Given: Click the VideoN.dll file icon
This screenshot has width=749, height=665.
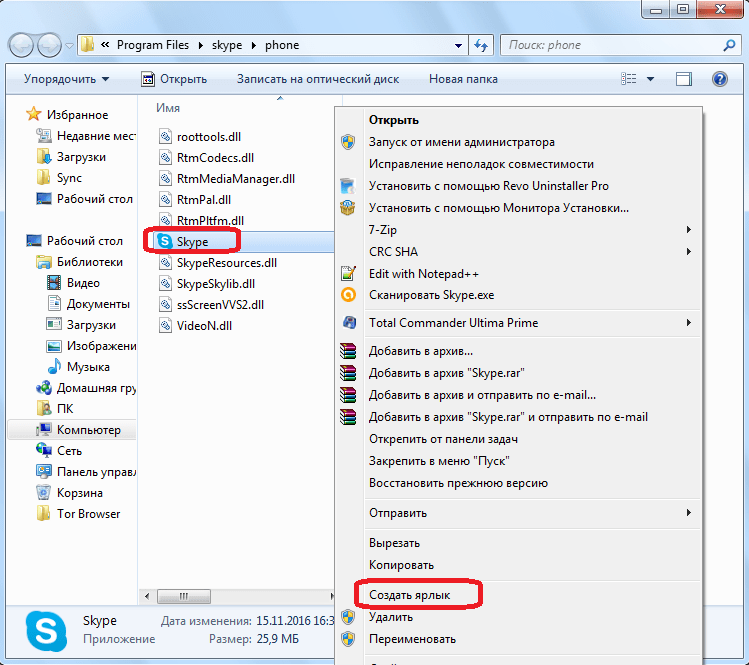Looking at the screenshot, I should [x=165, y=326].
